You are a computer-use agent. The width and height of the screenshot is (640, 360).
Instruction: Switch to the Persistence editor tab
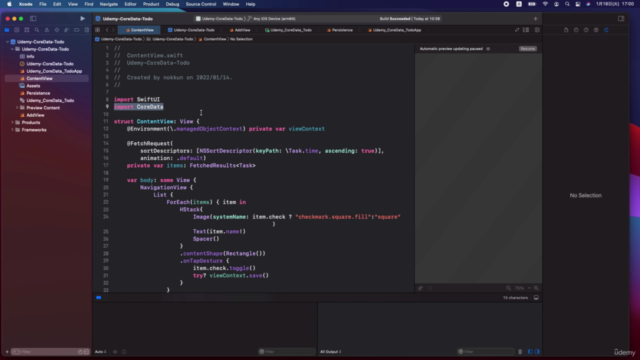point(340,30)
